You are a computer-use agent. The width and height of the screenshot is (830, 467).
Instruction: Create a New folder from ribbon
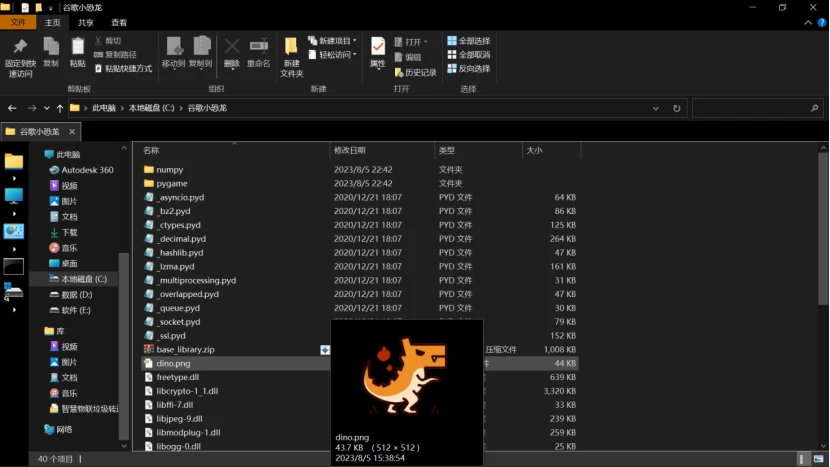tap(291, 57)
